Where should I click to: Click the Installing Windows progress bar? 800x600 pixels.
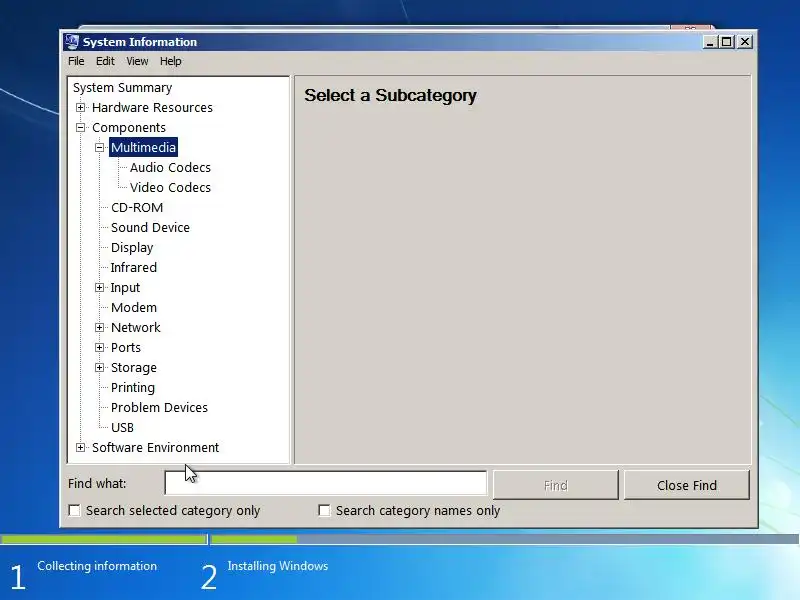[x=505, y=539]
